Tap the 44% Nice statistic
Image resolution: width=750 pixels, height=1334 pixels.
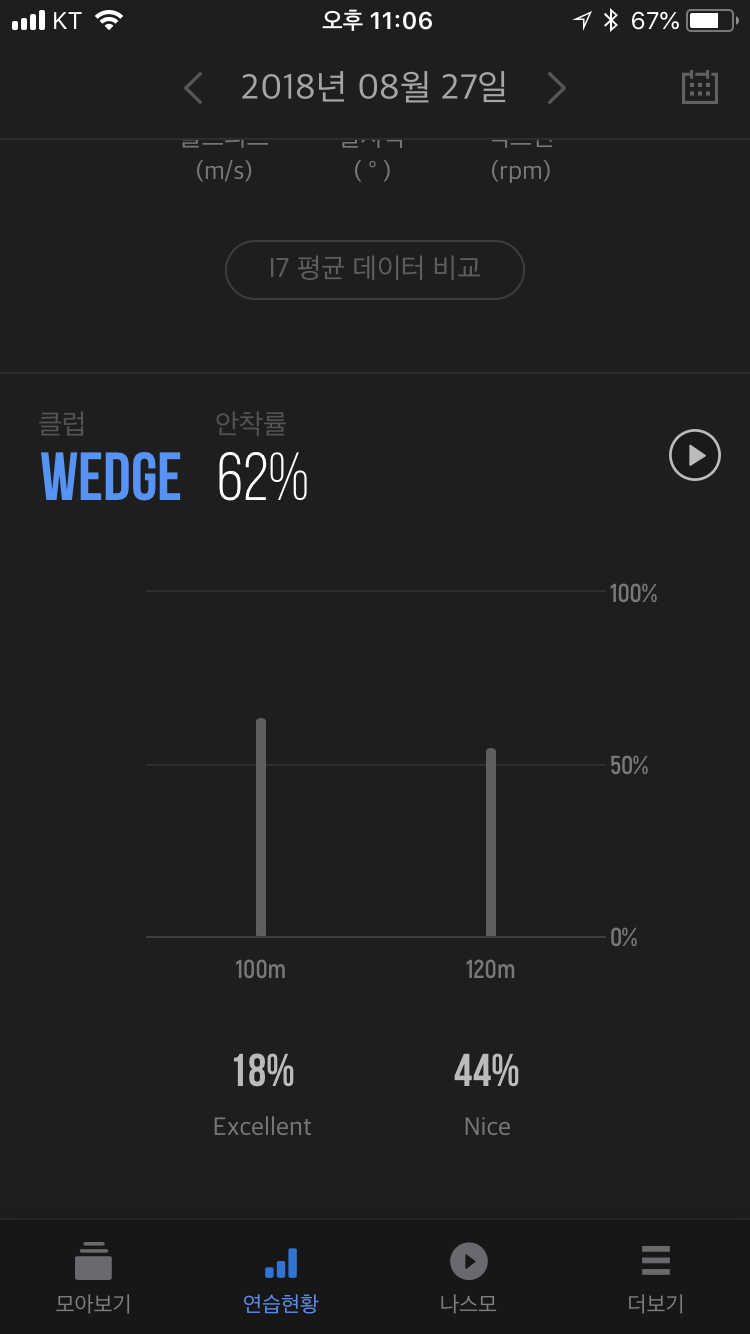(x=487, y=1090)
